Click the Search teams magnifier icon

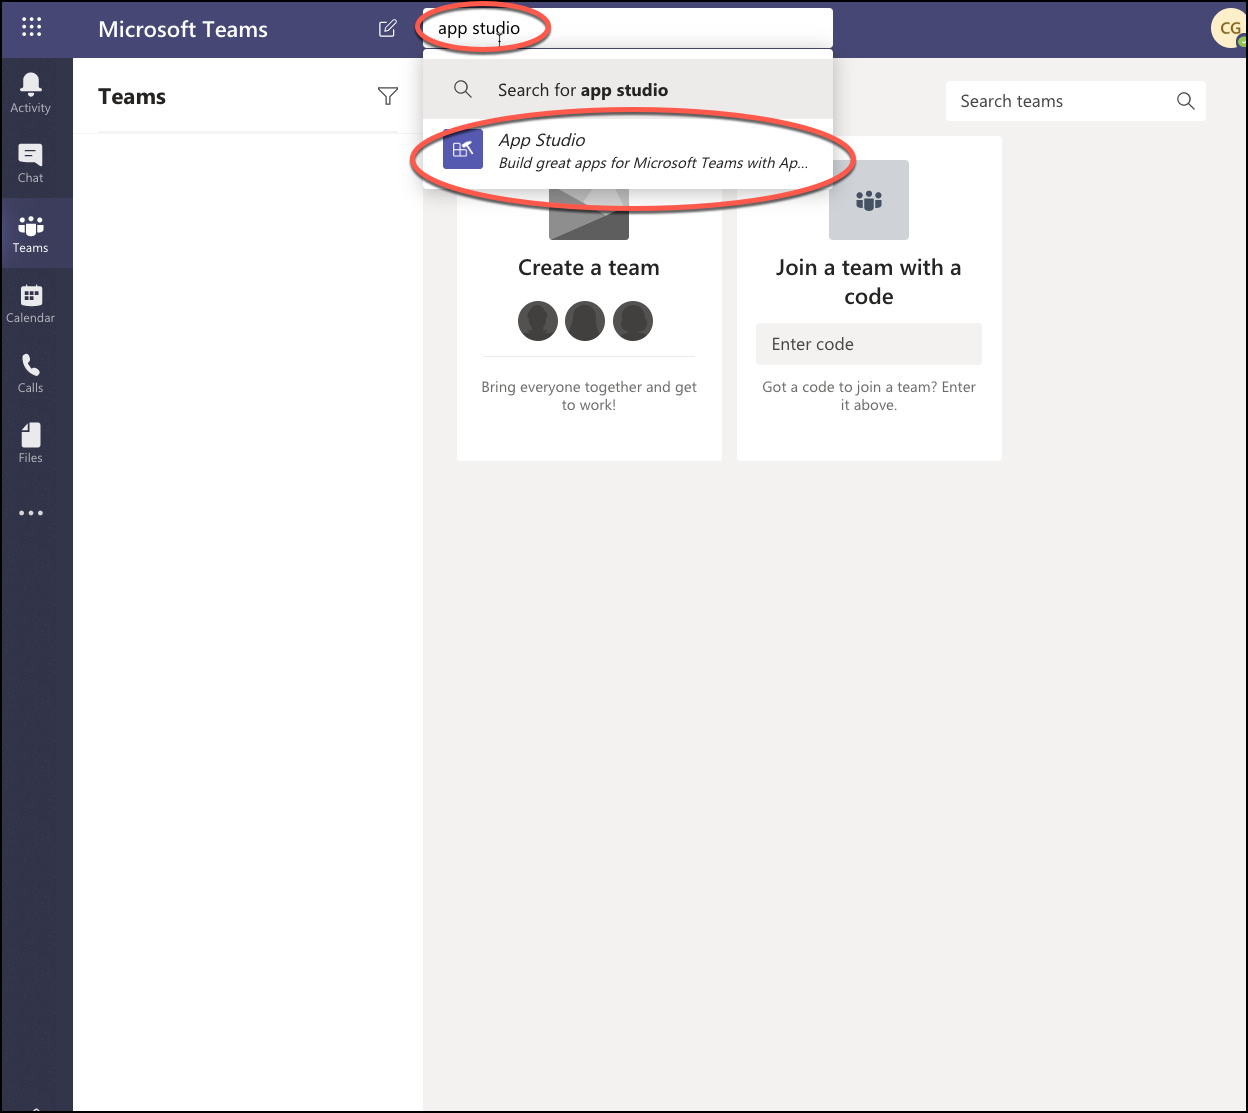(1186, 101)
